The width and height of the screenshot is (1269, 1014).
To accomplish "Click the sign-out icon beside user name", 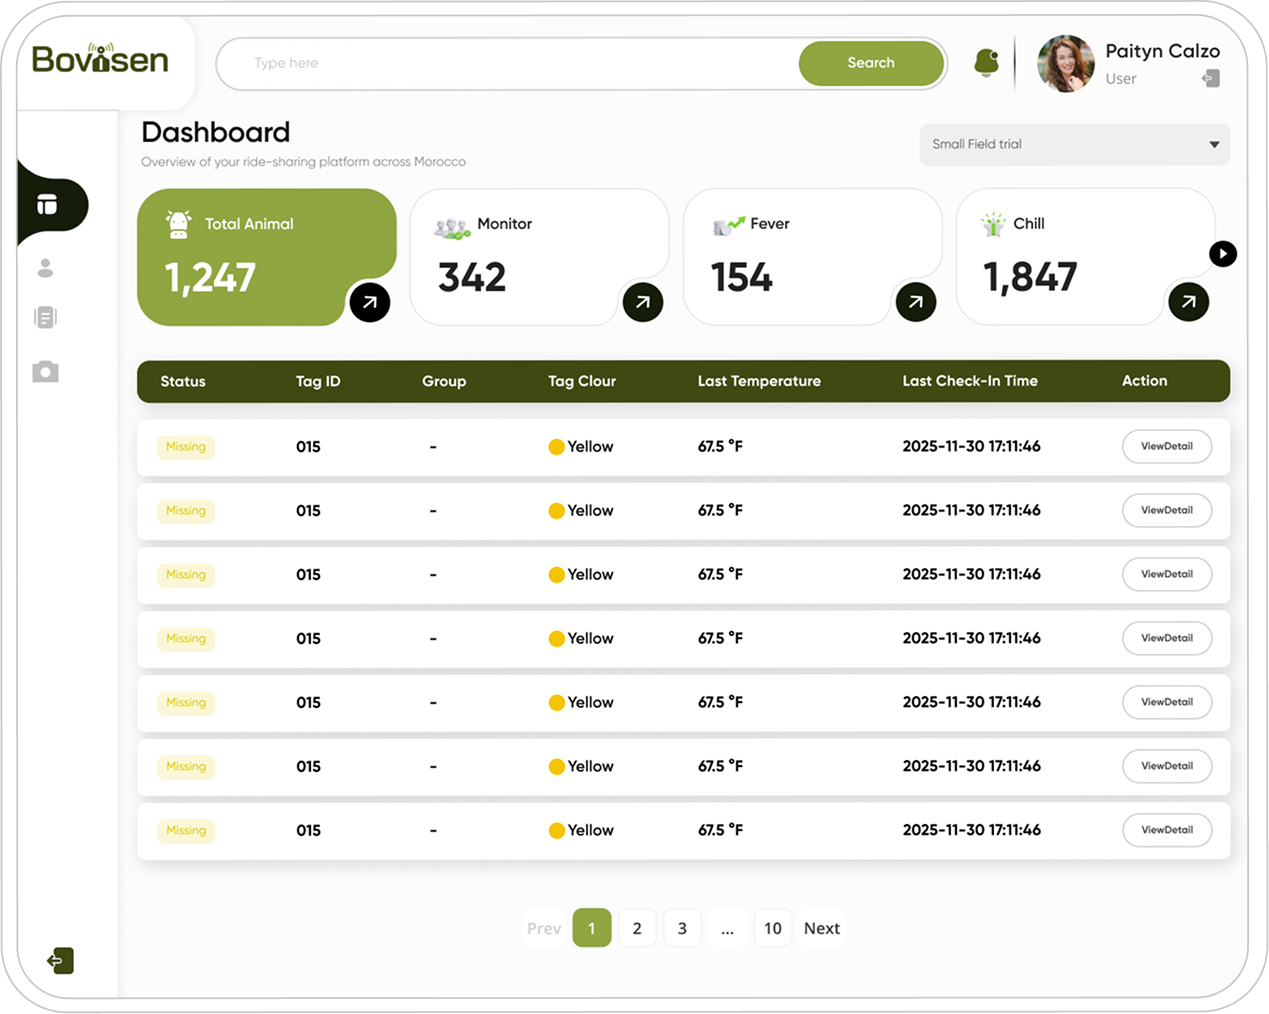I will (x=1210, y=79).
